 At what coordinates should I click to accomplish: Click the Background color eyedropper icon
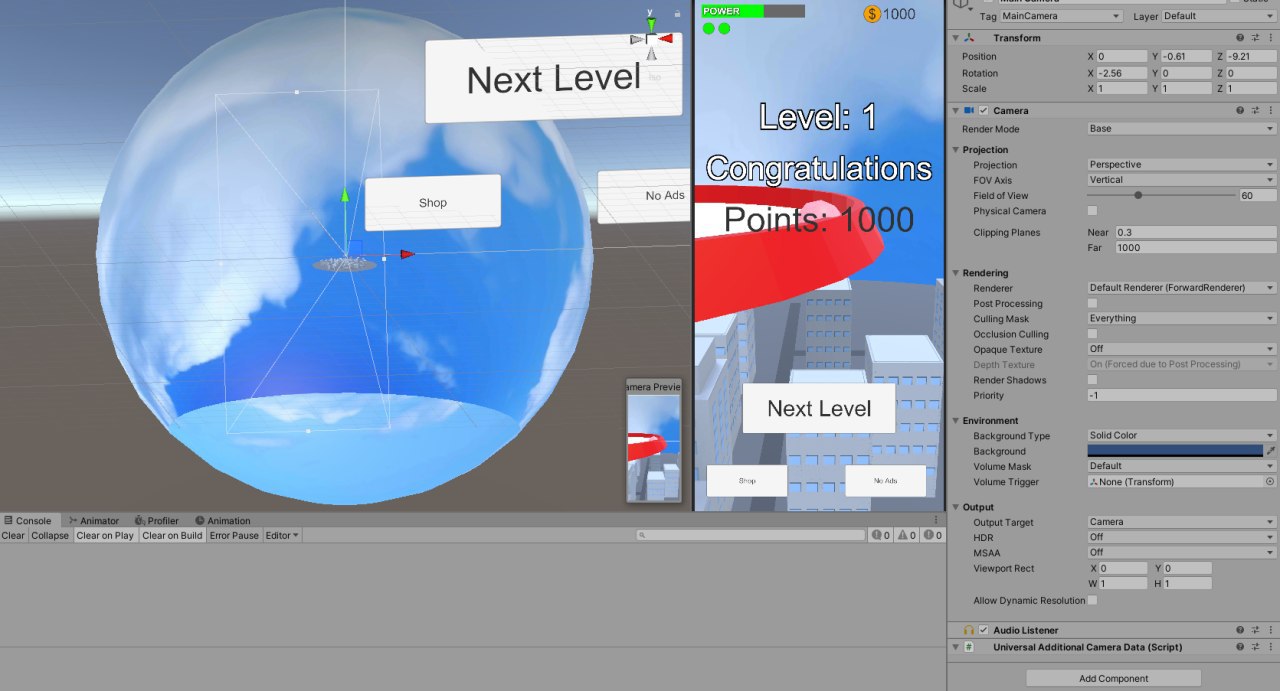pos(1271,451)
